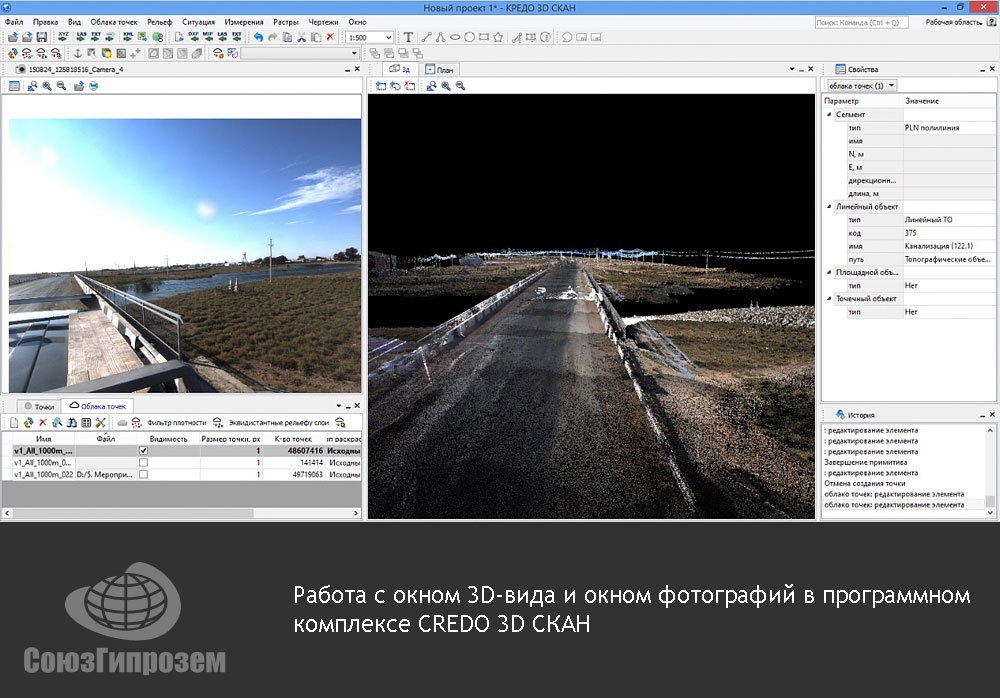This screenshot has height=698, width=1000.
Task: Open the 3D view panel options arrow
Action: pos(792,69)
